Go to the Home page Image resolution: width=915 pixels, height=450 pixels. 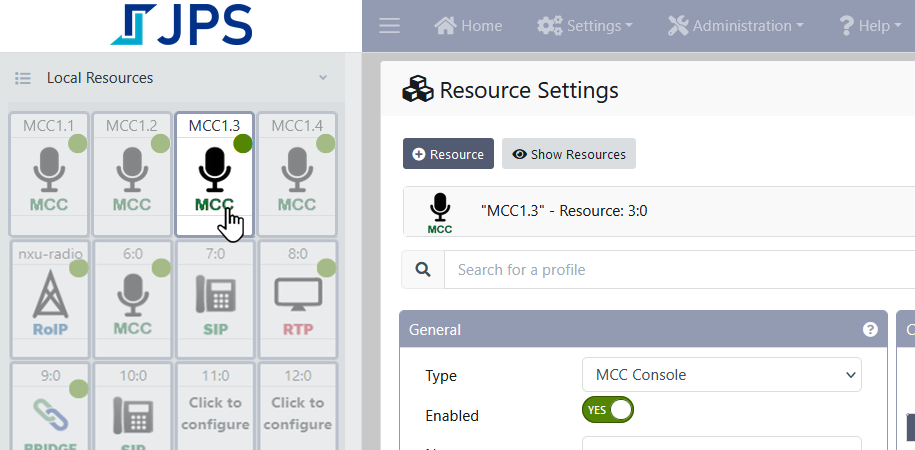468,26
